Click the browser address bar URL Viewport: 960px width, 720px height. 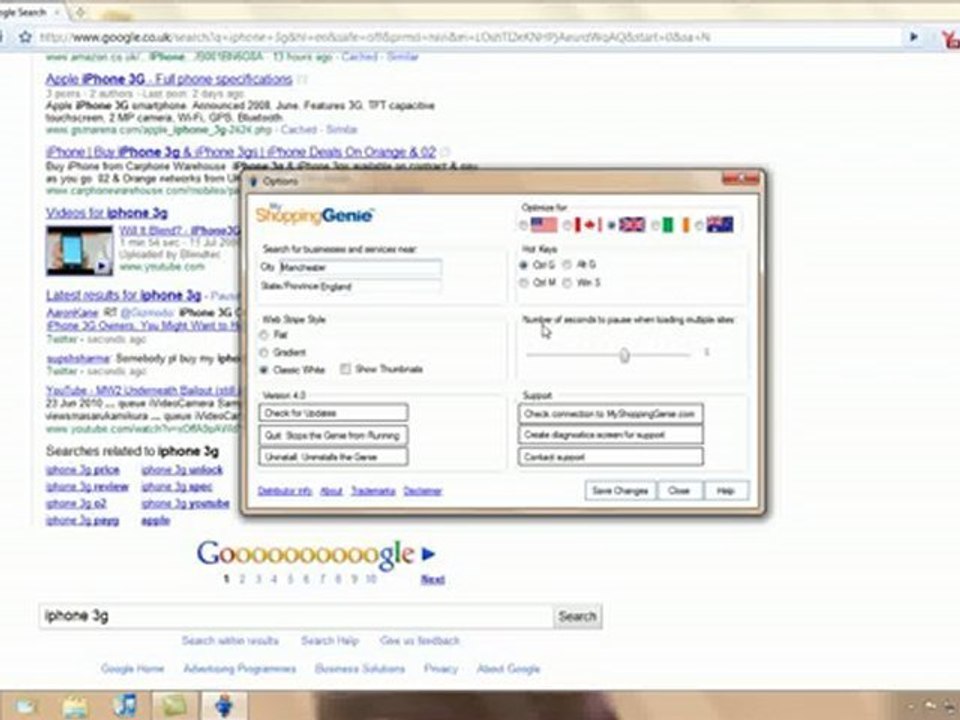pyautogui.click(x=373, y=38)
